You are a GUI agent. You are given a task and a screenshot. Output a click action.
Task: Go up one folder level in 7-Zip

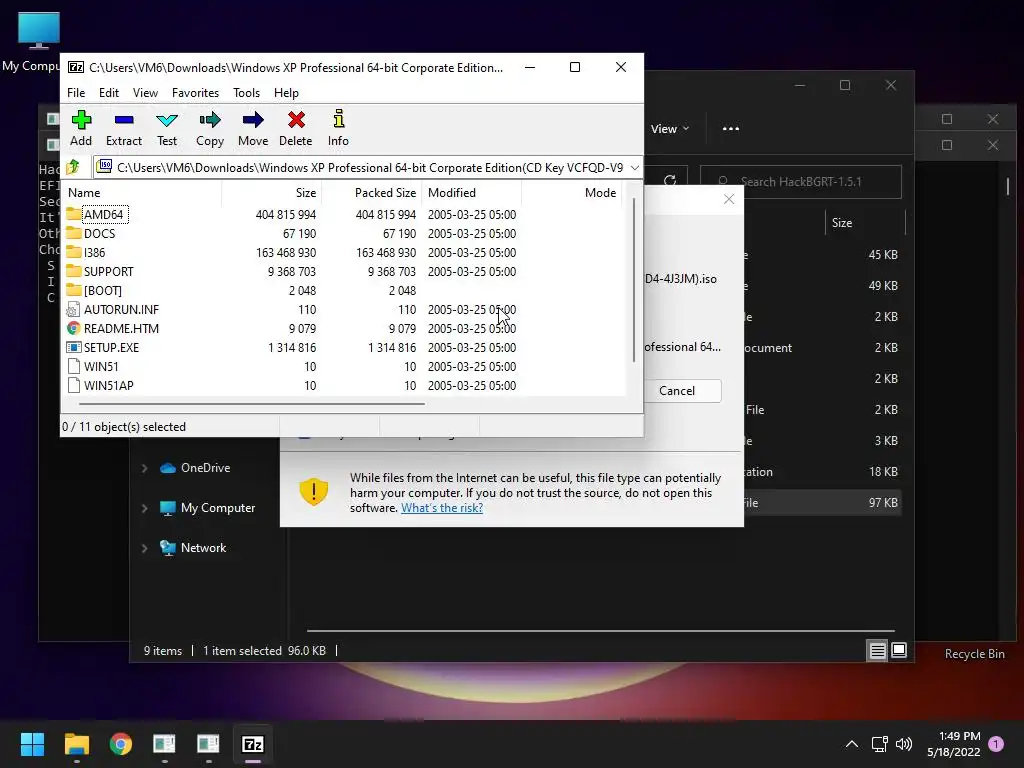pos(73,167)
